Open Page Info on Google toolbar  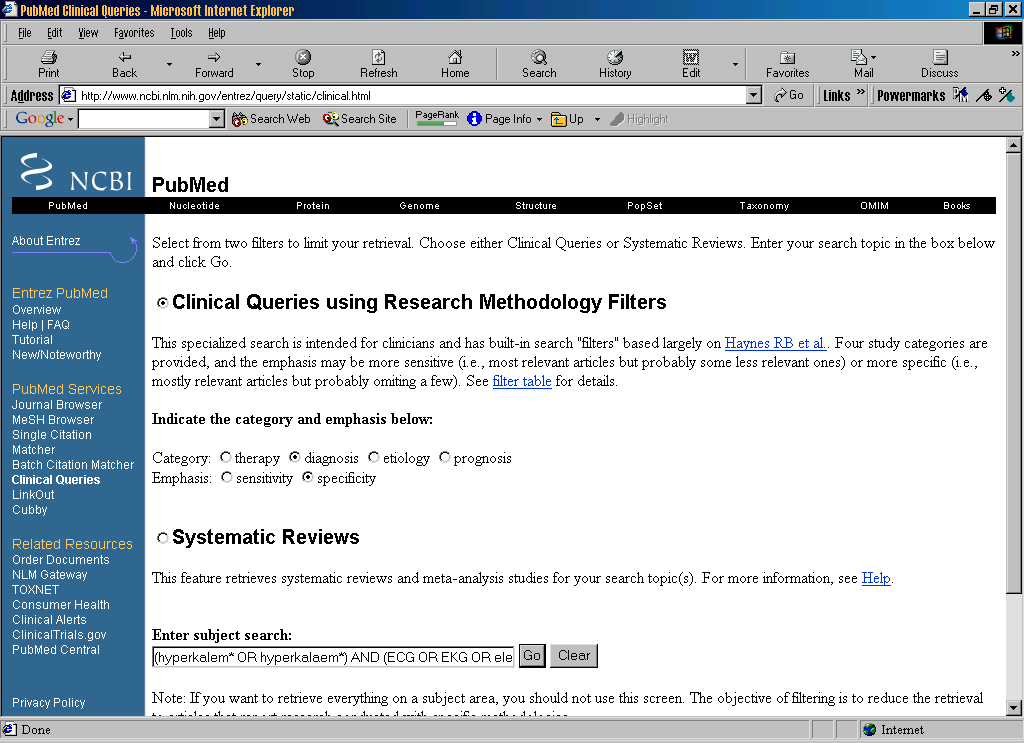500,119
